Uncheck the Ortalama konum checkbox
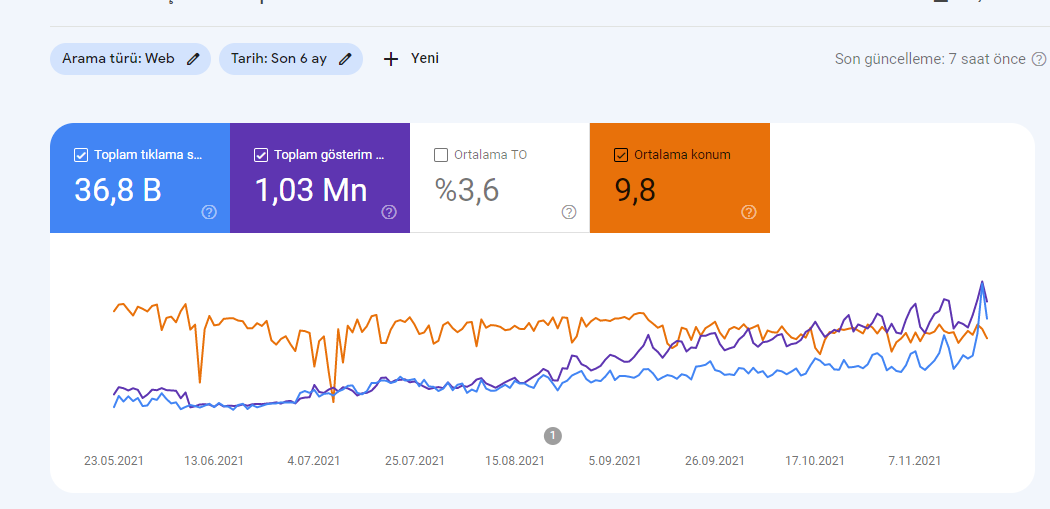 point(621,155)
